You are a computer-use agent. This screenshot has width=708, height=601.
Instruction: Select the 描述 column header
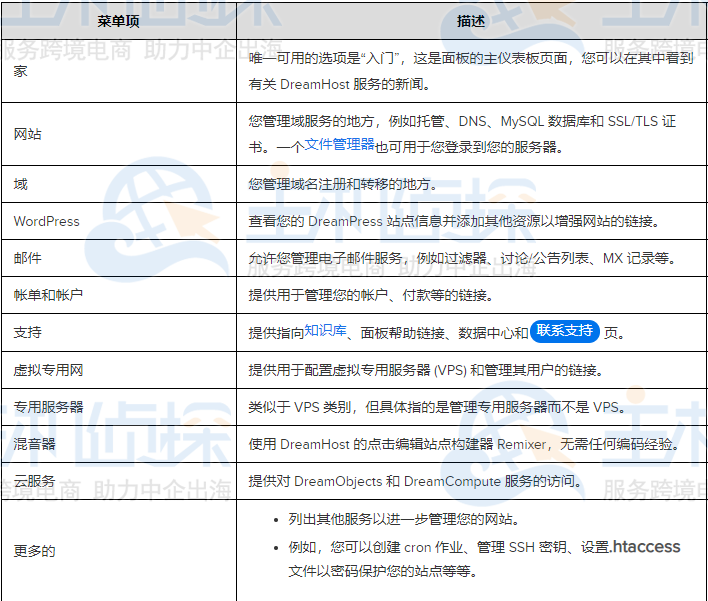[471, 21]
